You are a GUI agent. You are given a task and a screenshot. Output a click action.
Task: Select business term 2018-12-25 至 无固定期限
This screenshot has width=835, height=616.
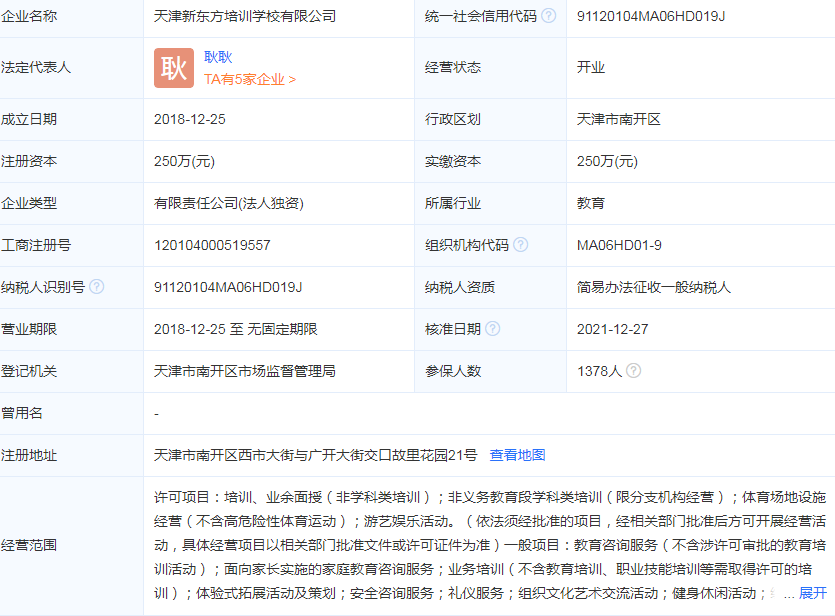coord(235,330)
